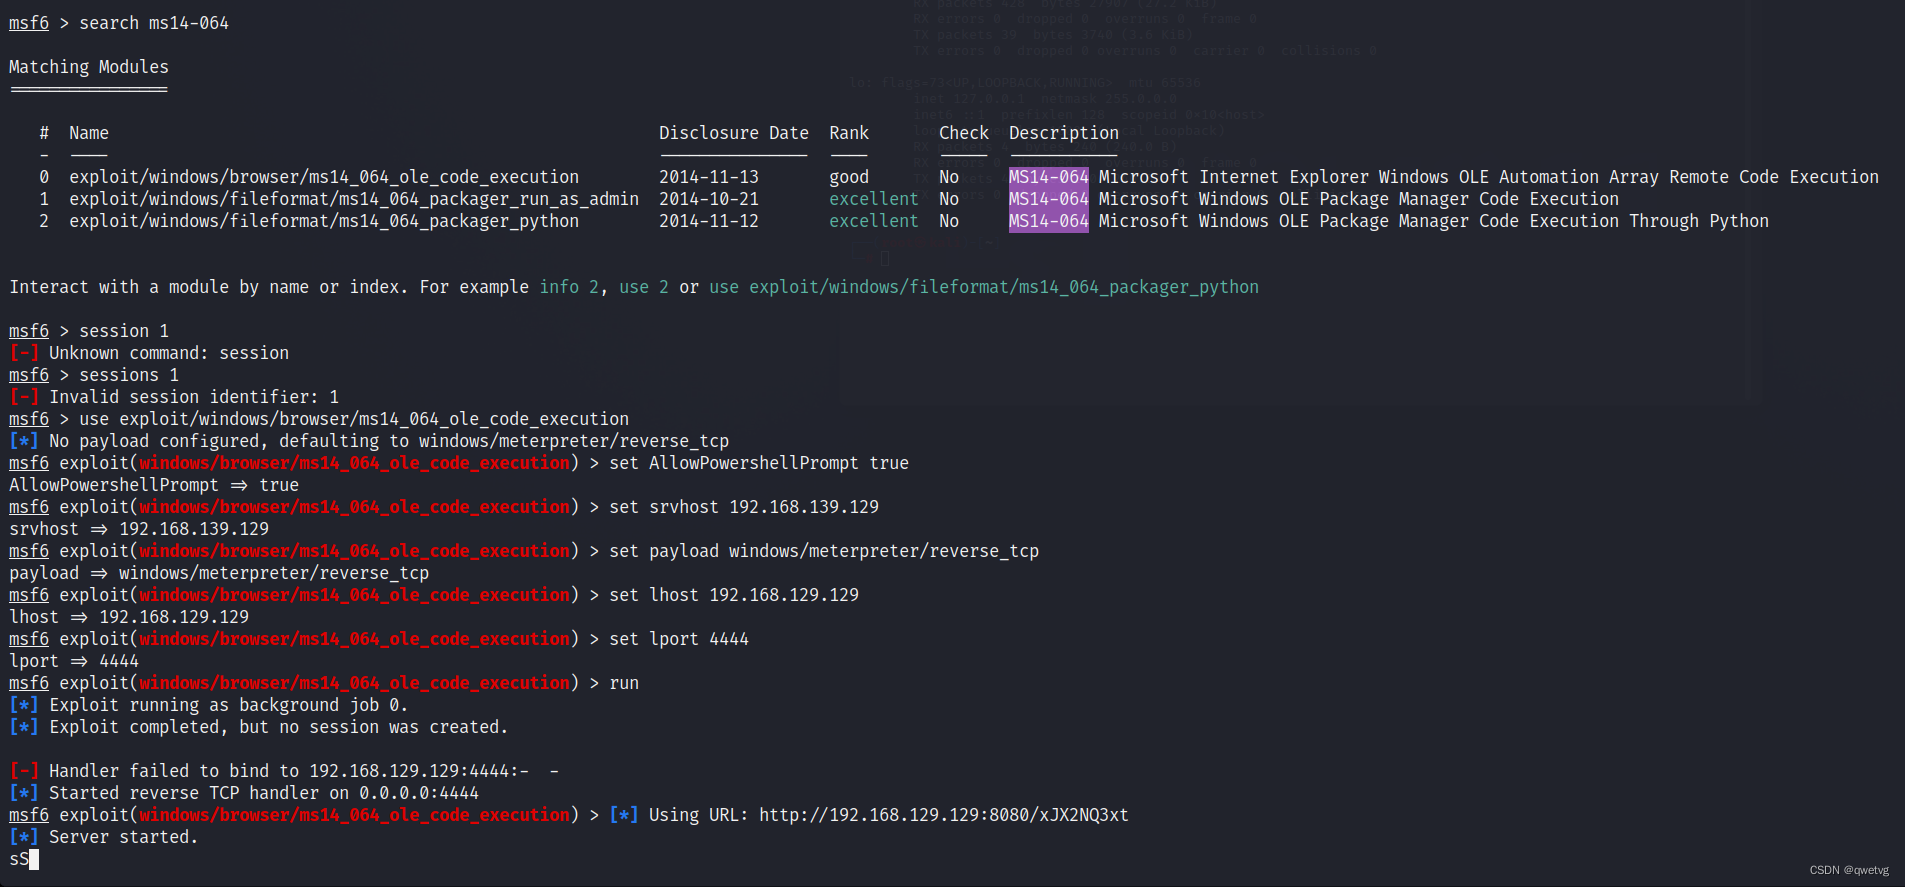The image size is (1905, 887).
Task: Click 'lport => 4444' output line
Action: click(74, 661)
